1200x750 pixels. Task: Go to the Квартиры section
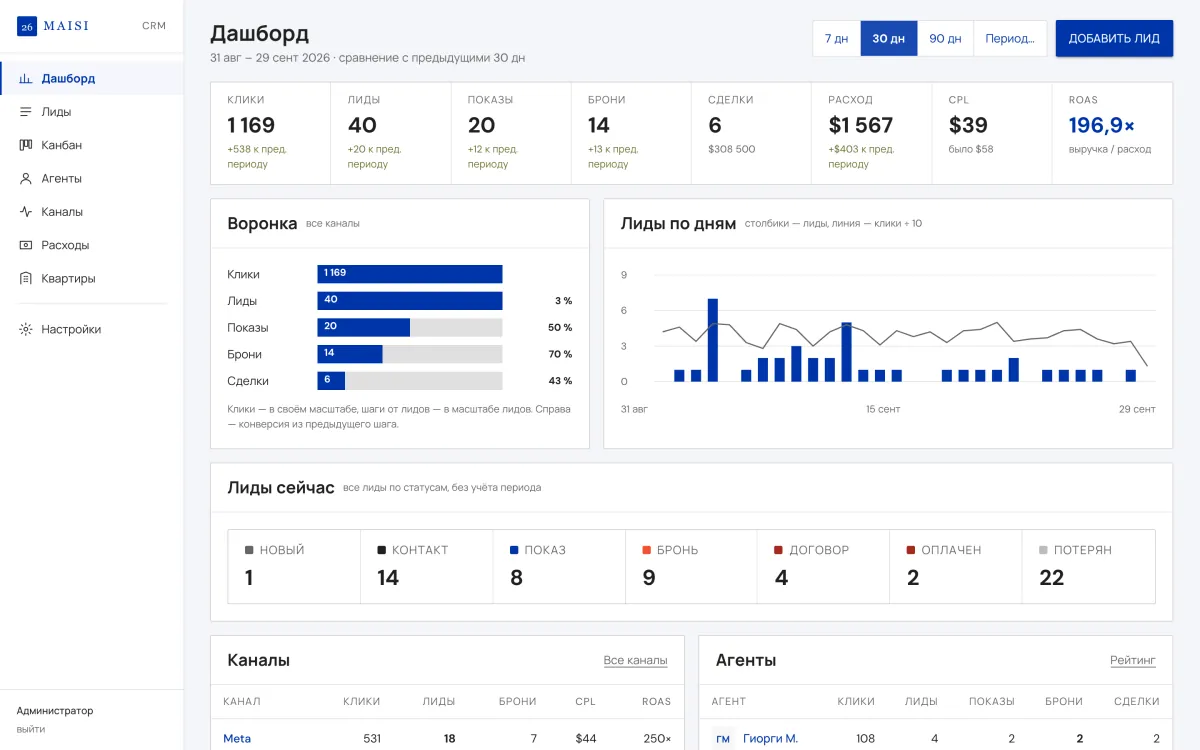pos(92,278)
